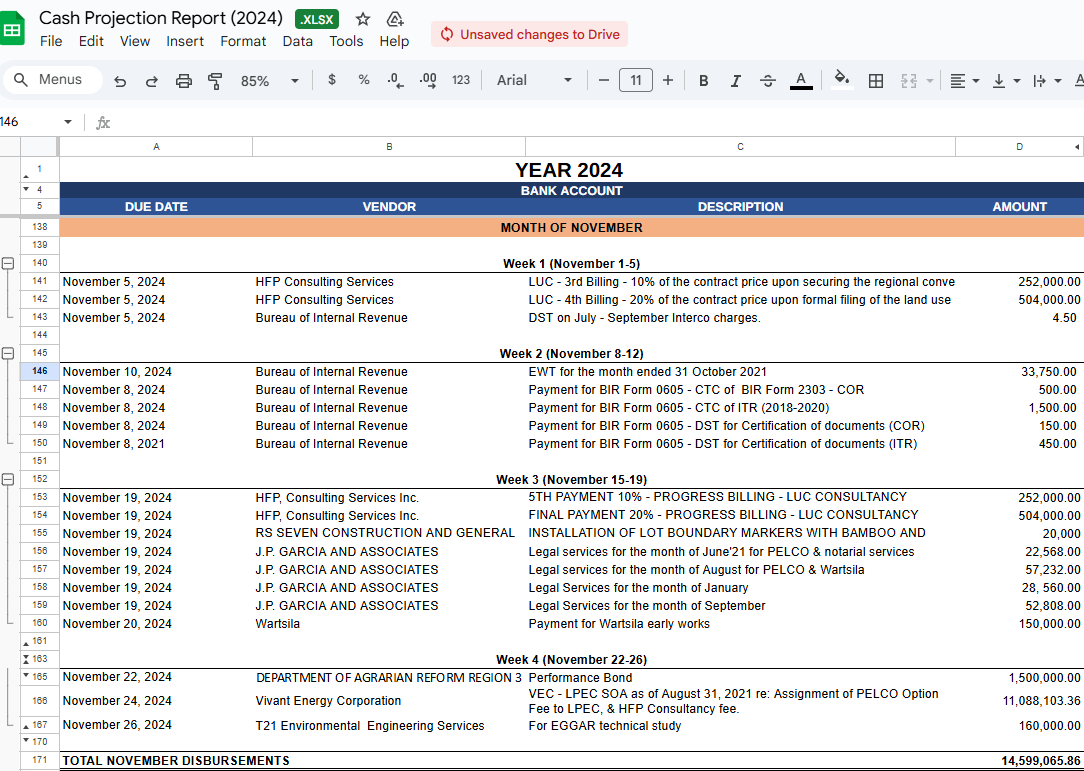Viewport: 1084px width, 771px height.
Task: Click the Undo arrow in toolbar
Action: (x=120, y=81)
